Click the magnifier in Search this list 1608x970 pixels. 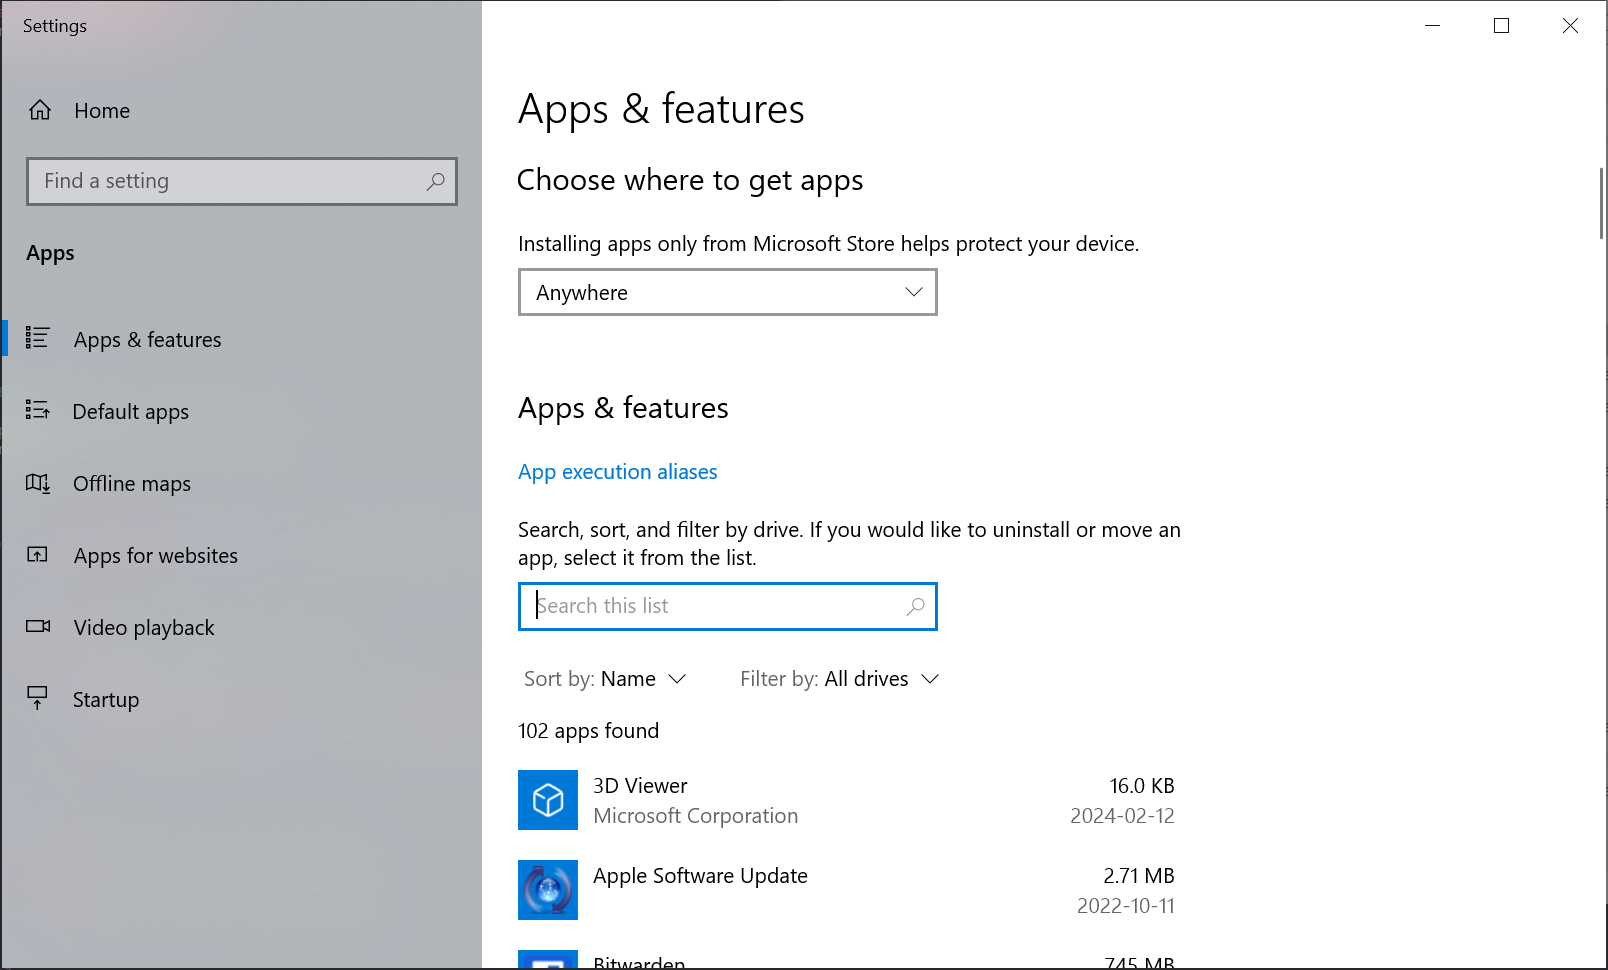(x=915, y=606)
